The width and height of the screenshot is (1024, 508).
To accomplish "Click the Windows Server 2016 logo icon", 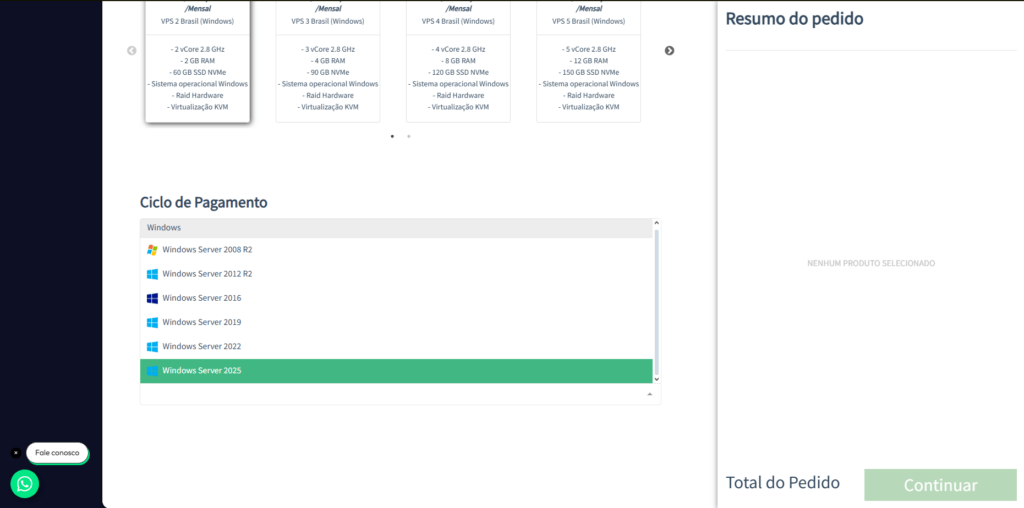I will (x=152, y=298).
